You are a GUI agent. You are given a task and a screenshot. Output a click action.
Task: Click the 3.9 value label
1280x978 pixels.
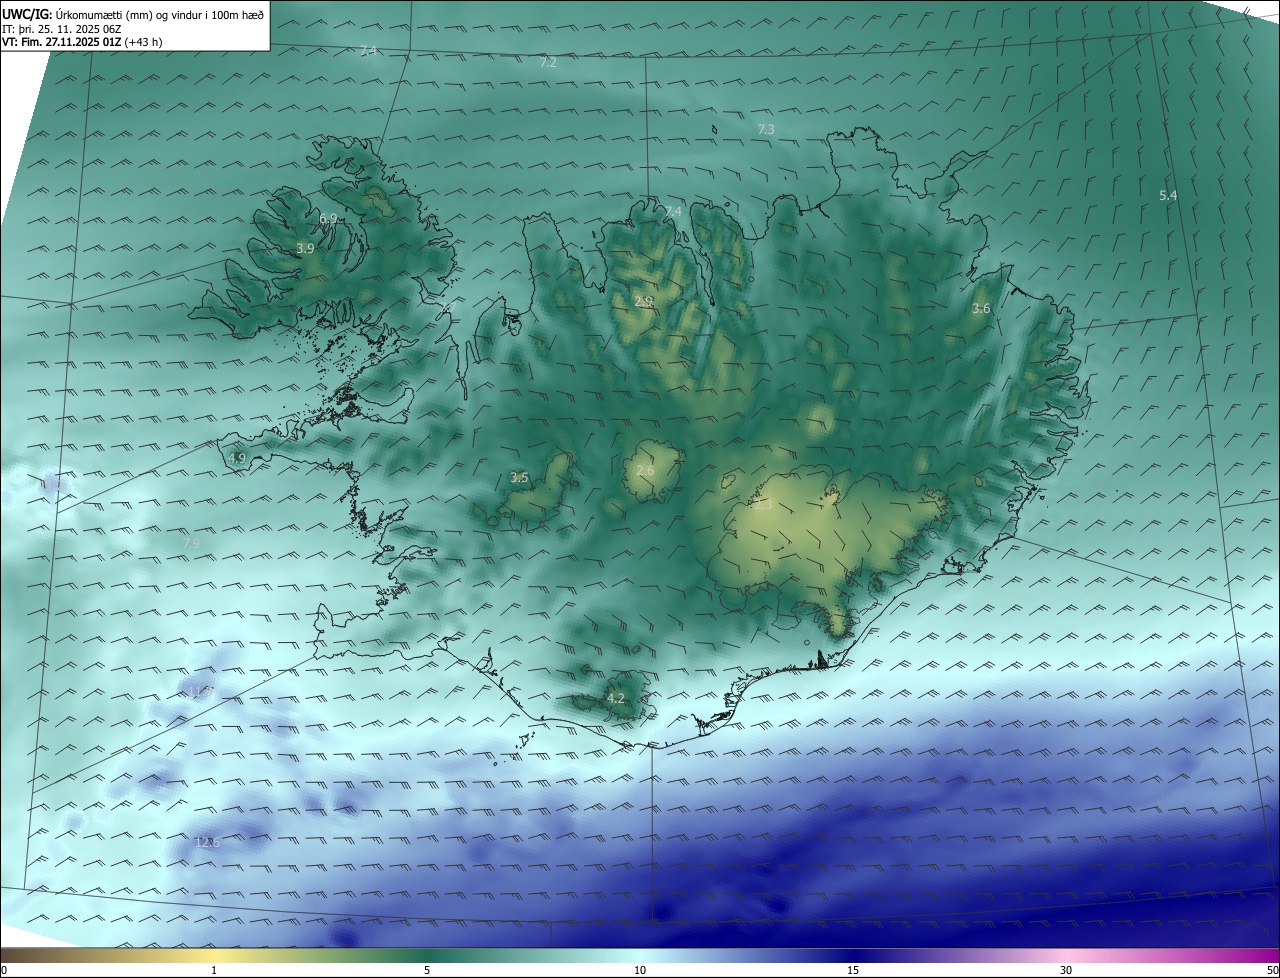[x=306, y=248]
